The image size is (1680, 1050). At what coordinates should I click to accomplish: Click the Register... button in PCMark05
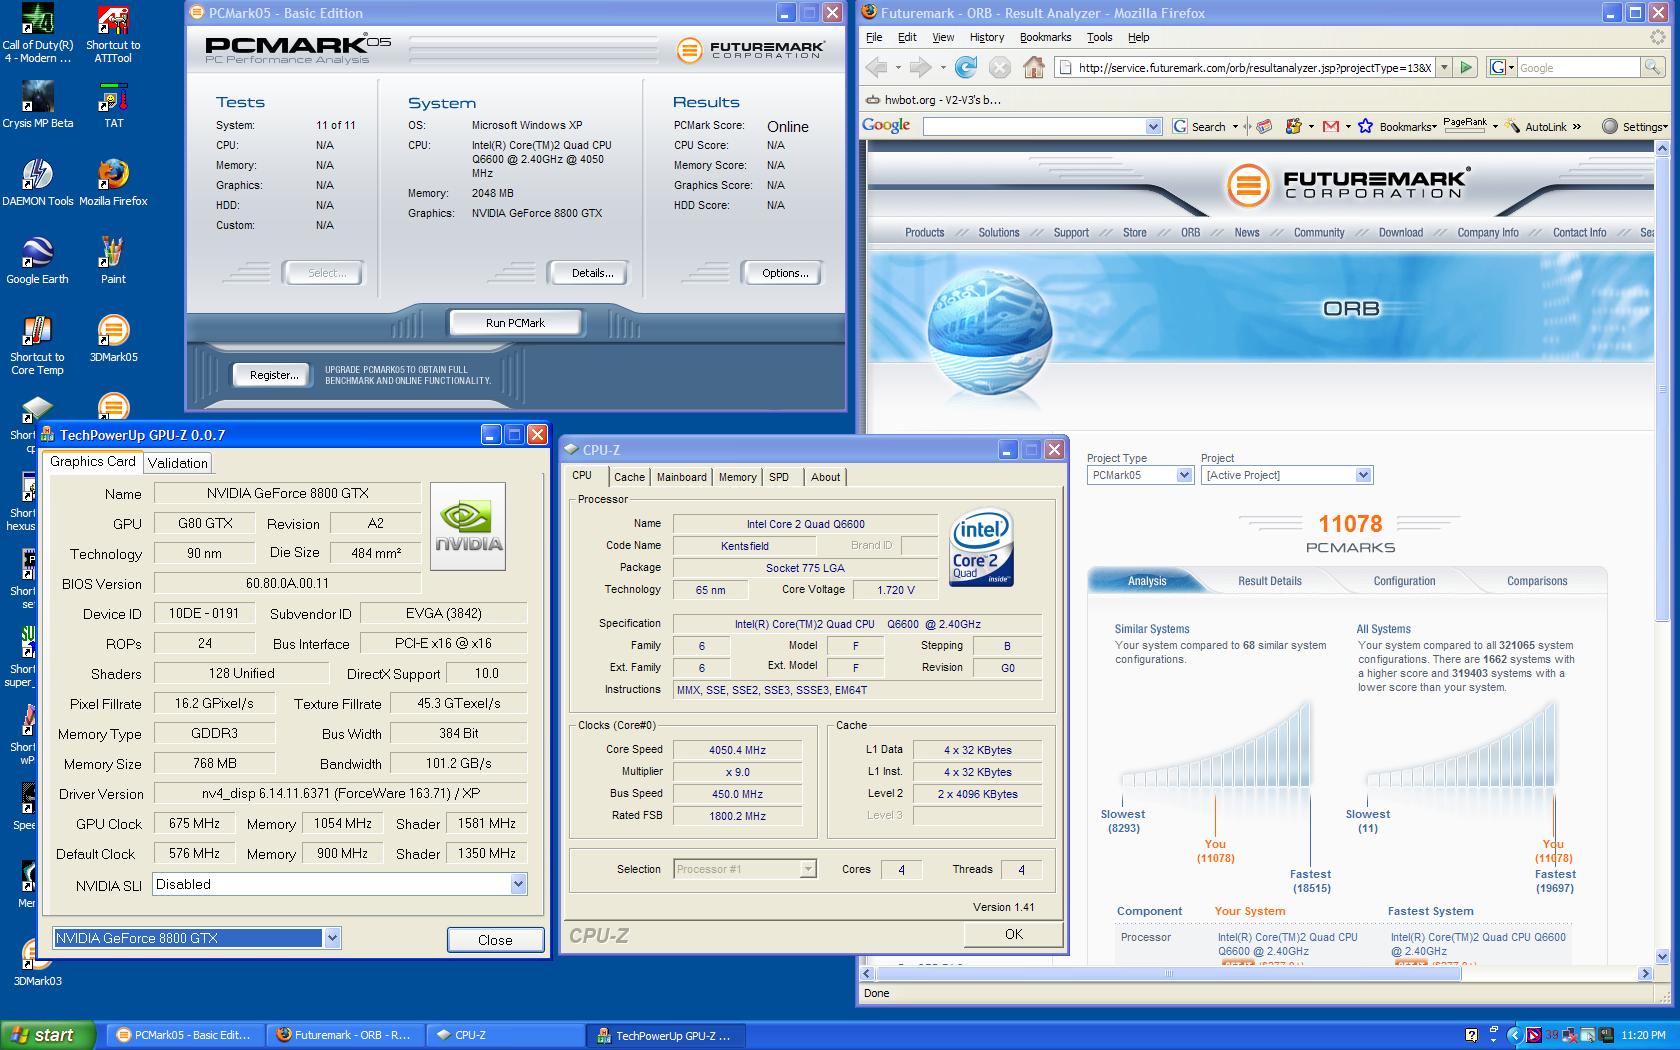[x=274, y=375]
